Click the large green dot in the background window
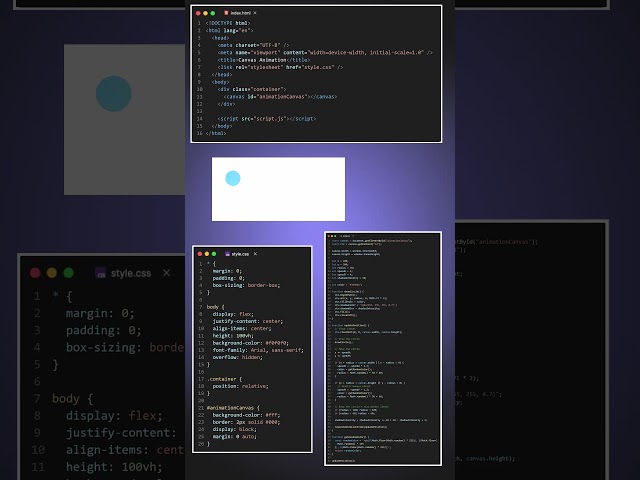Image resolution: width=640 pixels, height=480 pixels. tap(69, 273)
